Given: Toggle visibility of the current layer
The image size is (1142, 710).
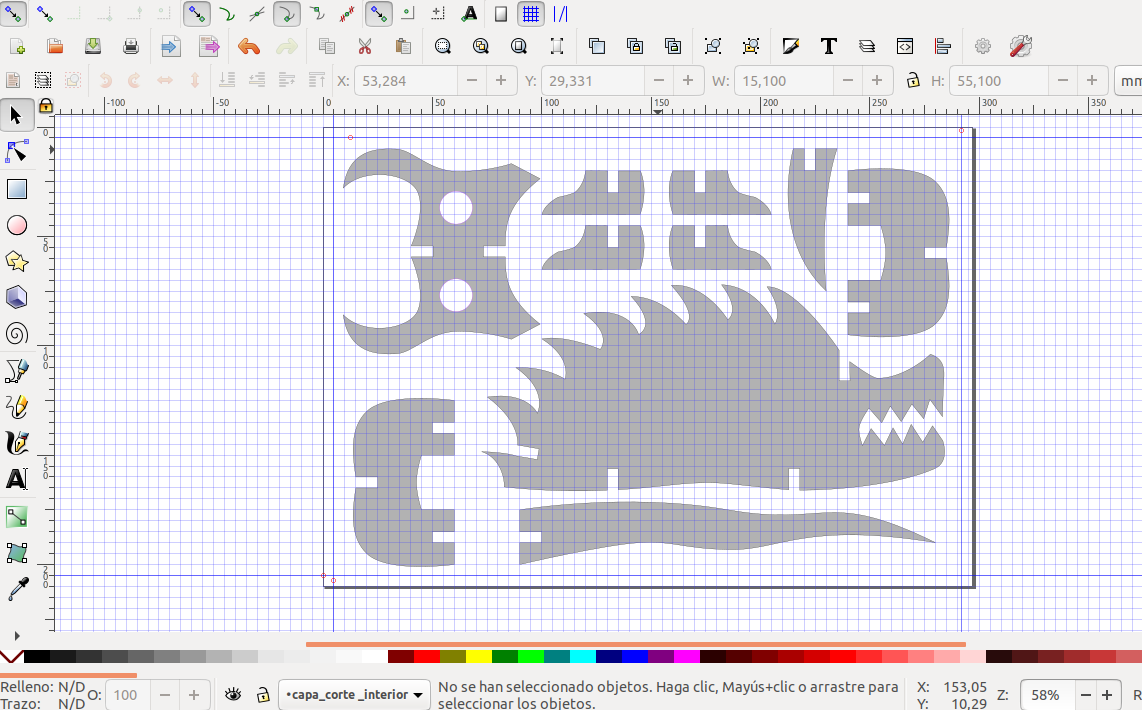Looking at the screenshot, I should (x=232, y=694).
